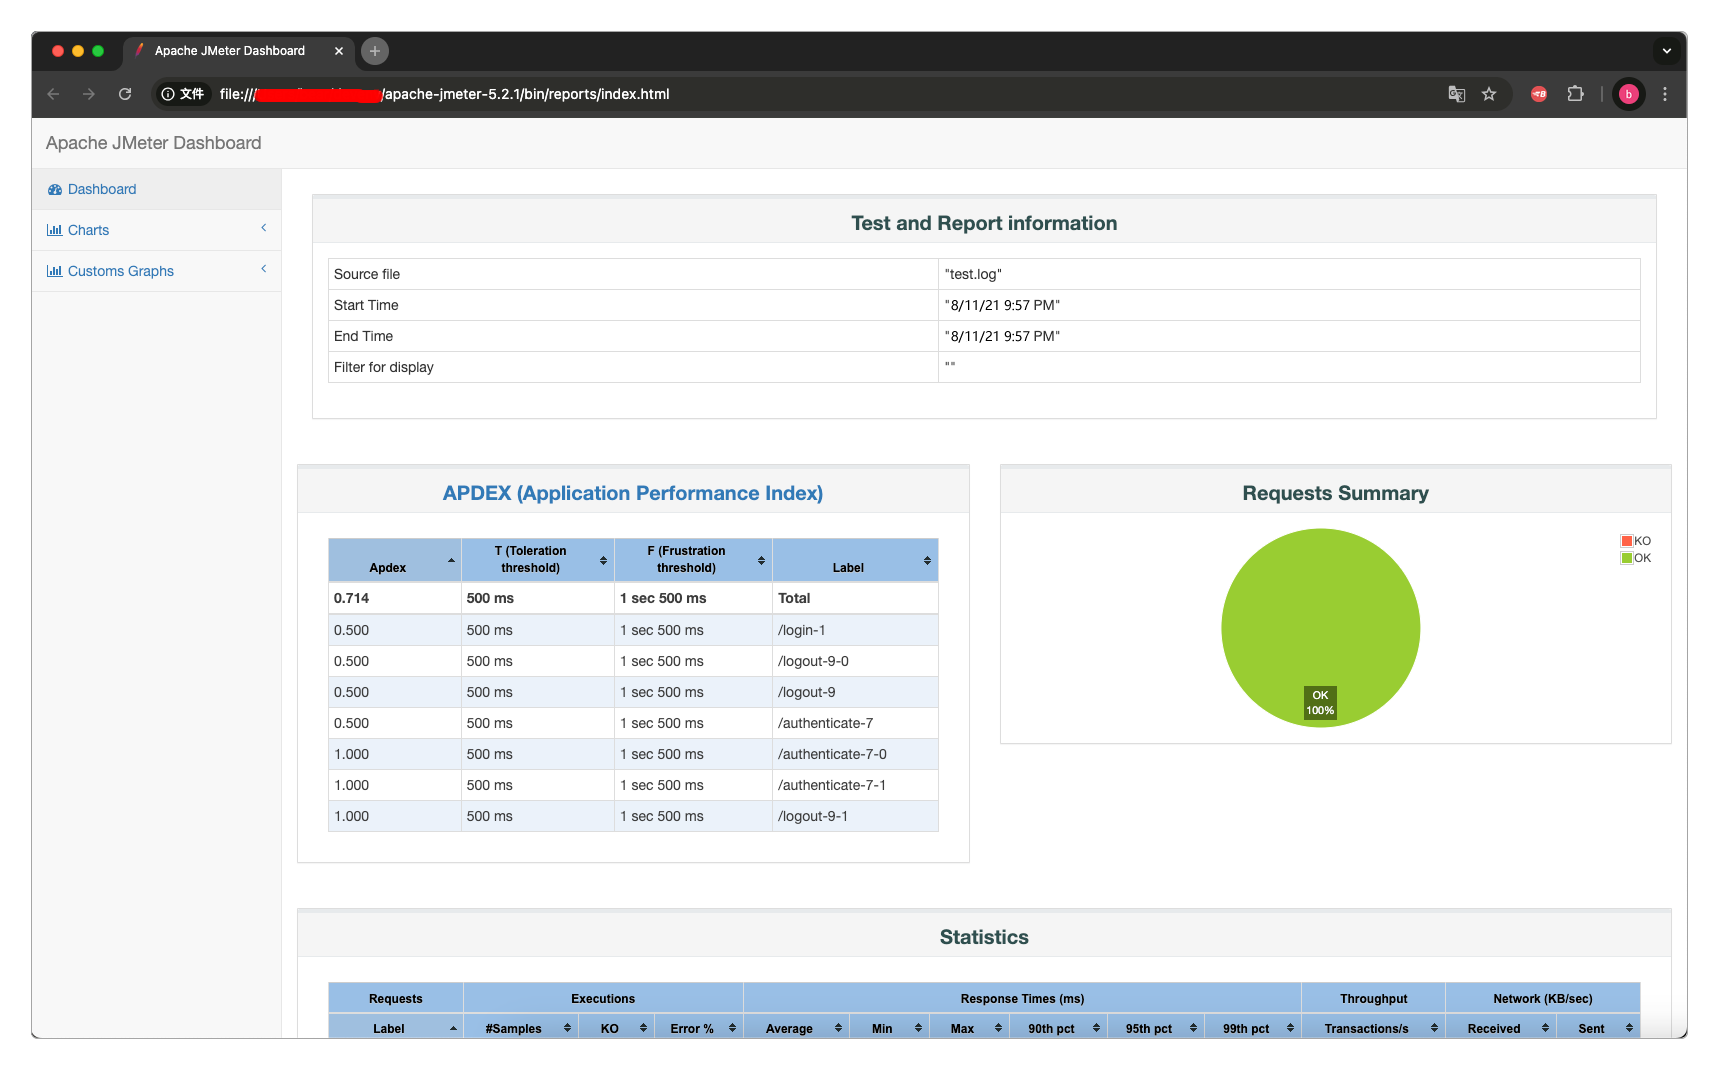This screenshot has width=1718, height=1069.
Task: Open the new tab plus button
Action: pos(375,51)
